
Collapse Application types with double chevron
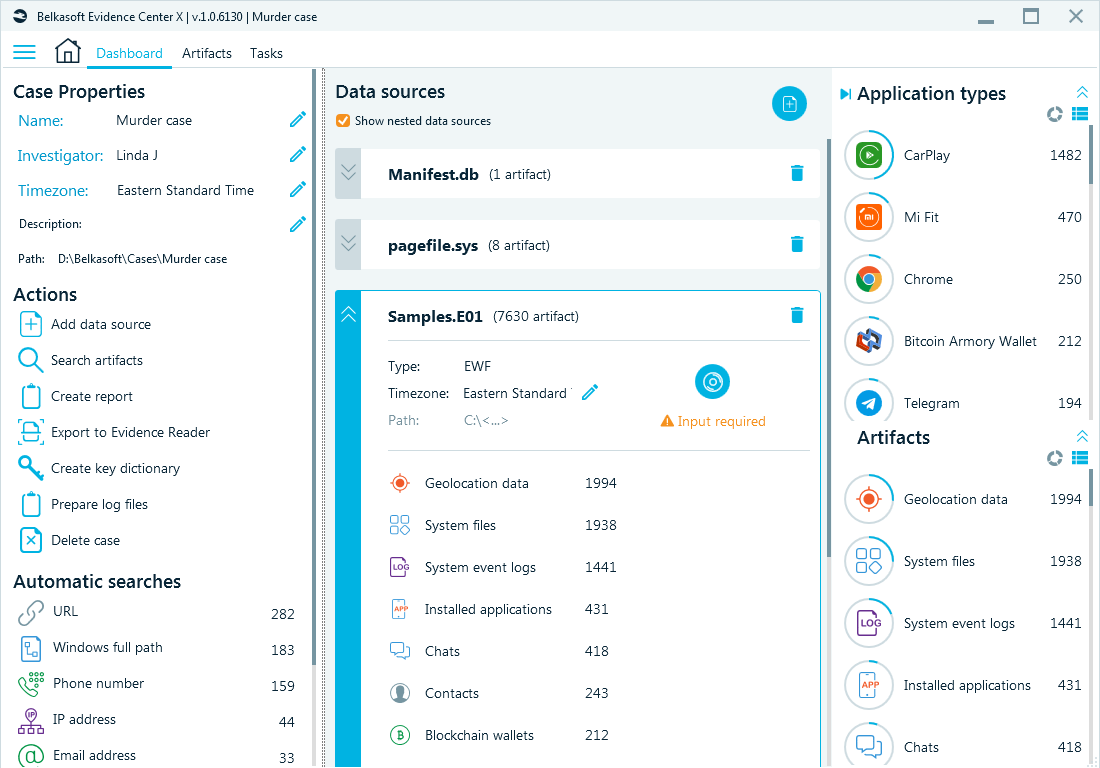[1082, 92]
